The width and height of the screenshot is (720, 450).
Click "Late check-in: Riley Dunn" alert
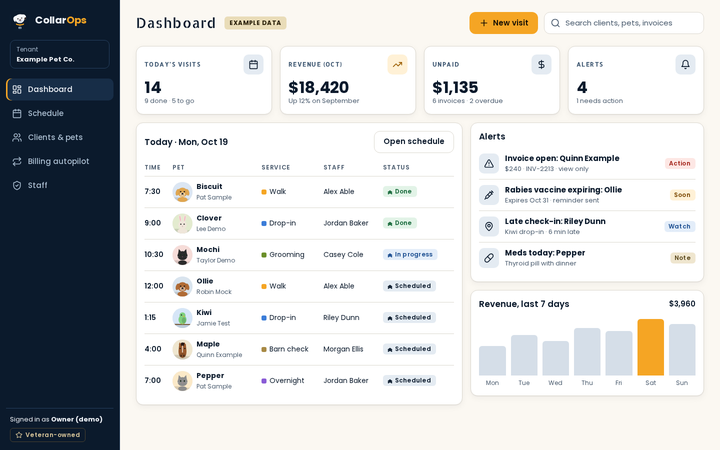click(x=555, y=221)
